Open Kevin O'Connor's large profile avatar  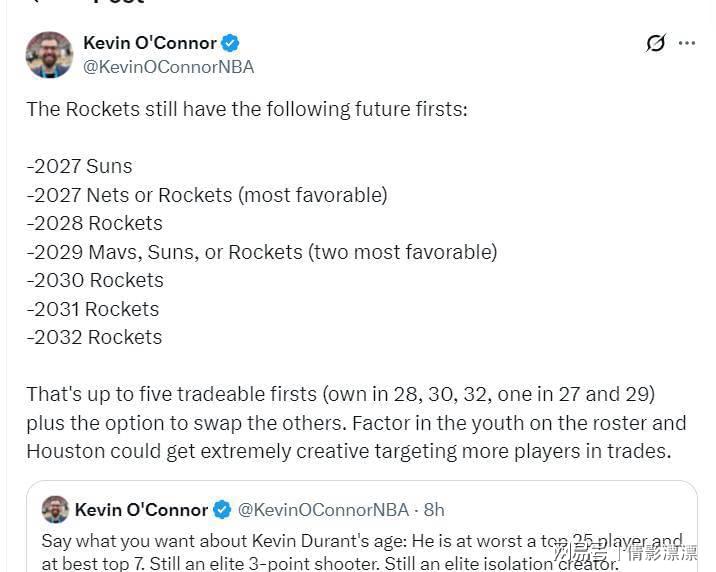pos(49,55)
